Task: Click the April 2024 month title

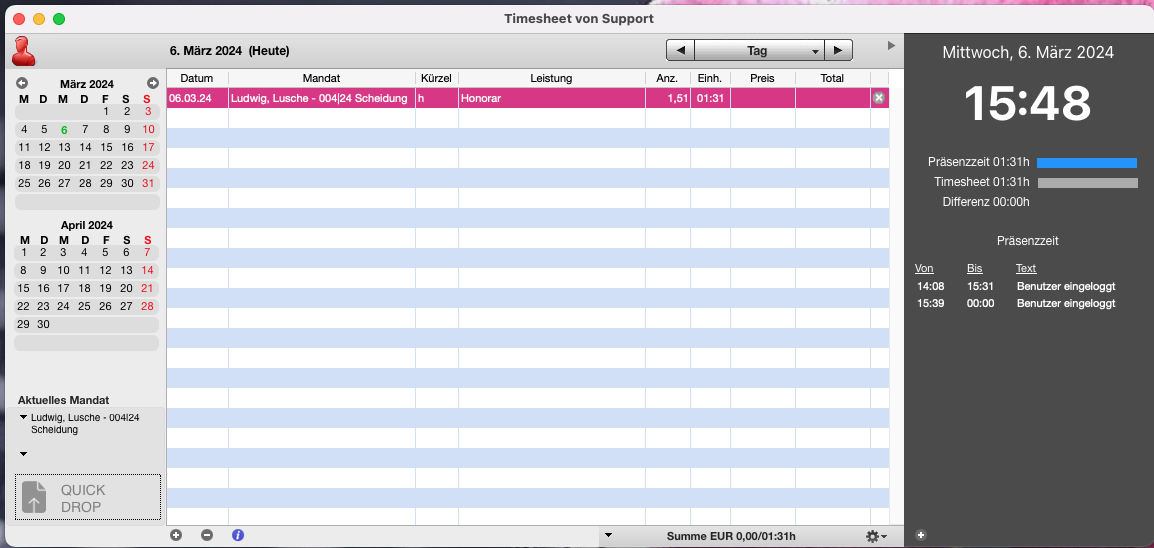Action: point(87,225)
